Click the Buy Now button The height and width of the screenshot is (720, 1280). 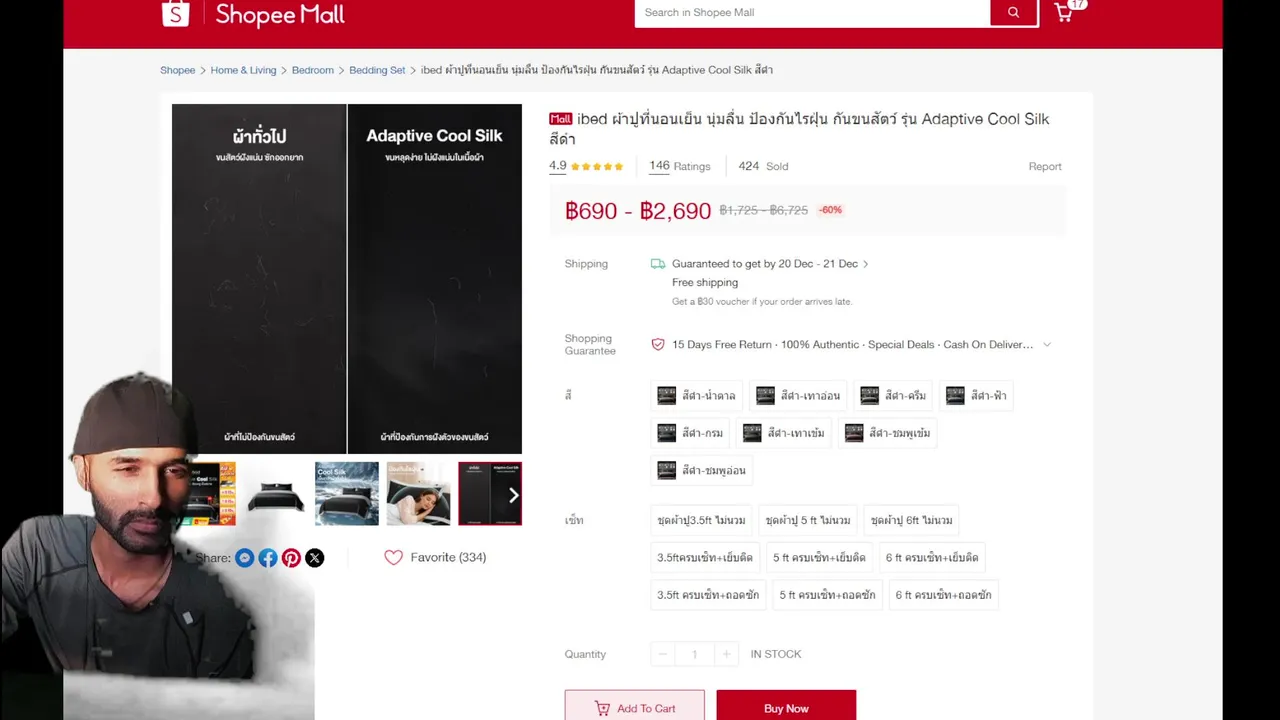tap(786, 707)
